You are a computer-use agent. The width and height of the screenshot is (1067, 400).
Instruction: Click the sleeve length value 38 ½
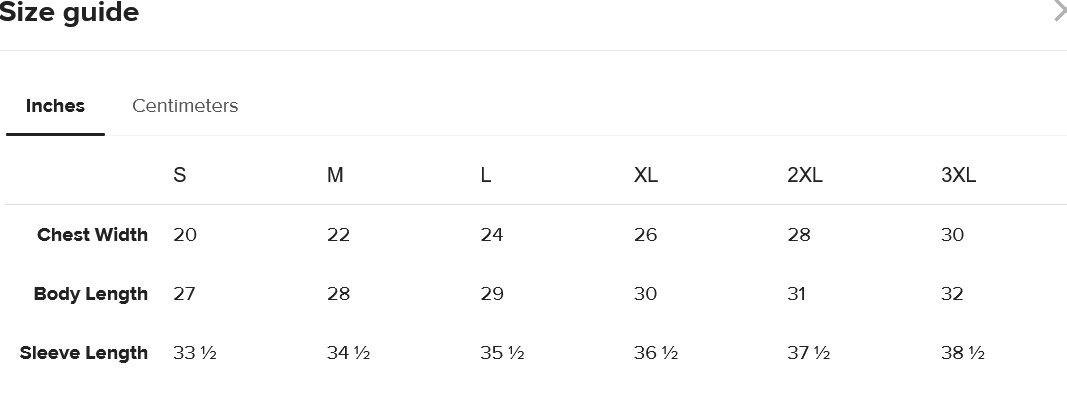[x=963, y=353]
